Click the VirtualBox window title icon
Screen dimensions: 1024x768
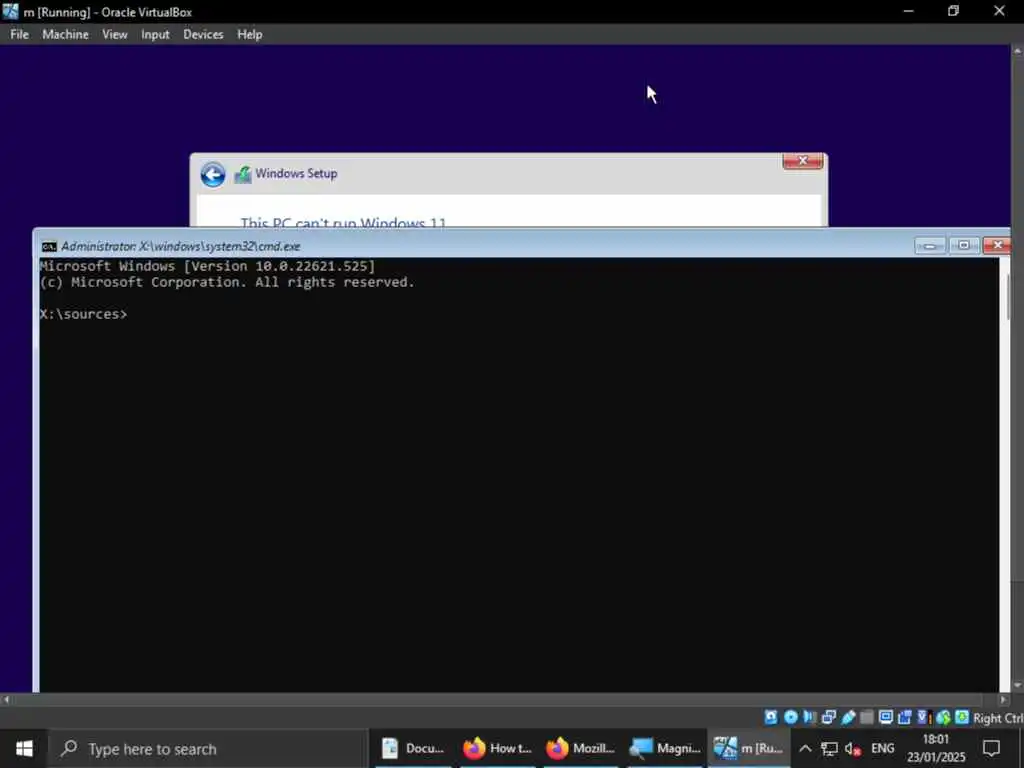[10, 11]
